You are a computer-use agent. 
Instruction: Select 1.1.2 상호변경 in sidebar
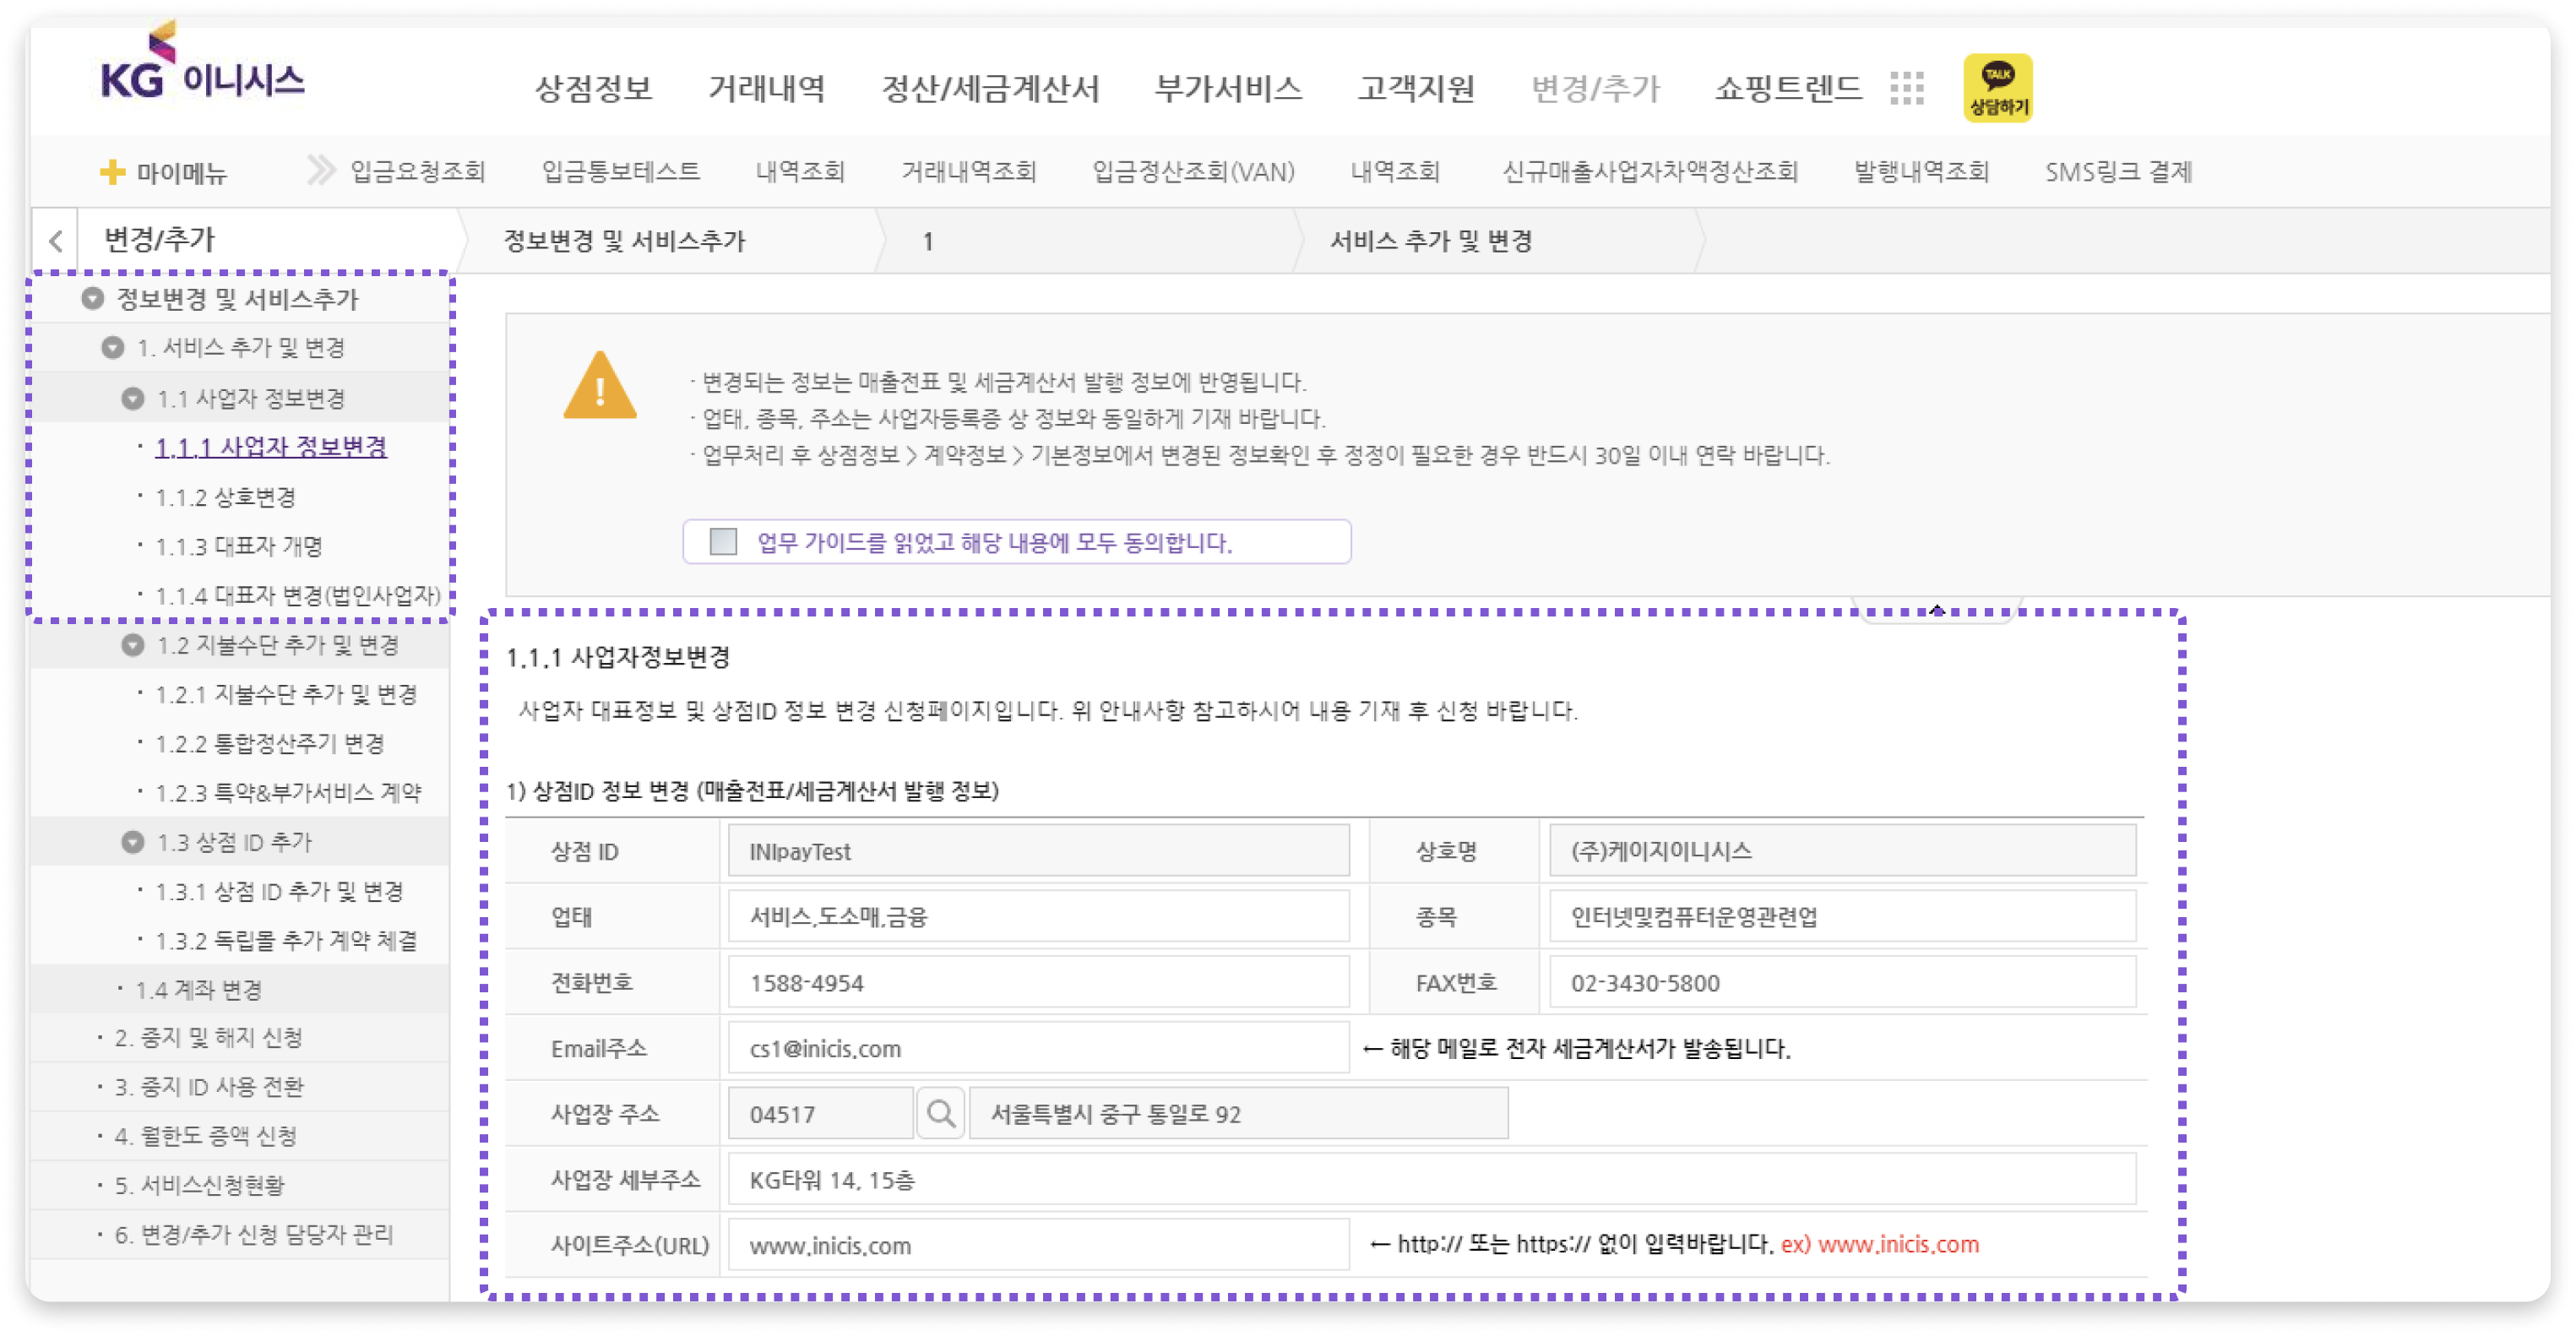point(226,497)
